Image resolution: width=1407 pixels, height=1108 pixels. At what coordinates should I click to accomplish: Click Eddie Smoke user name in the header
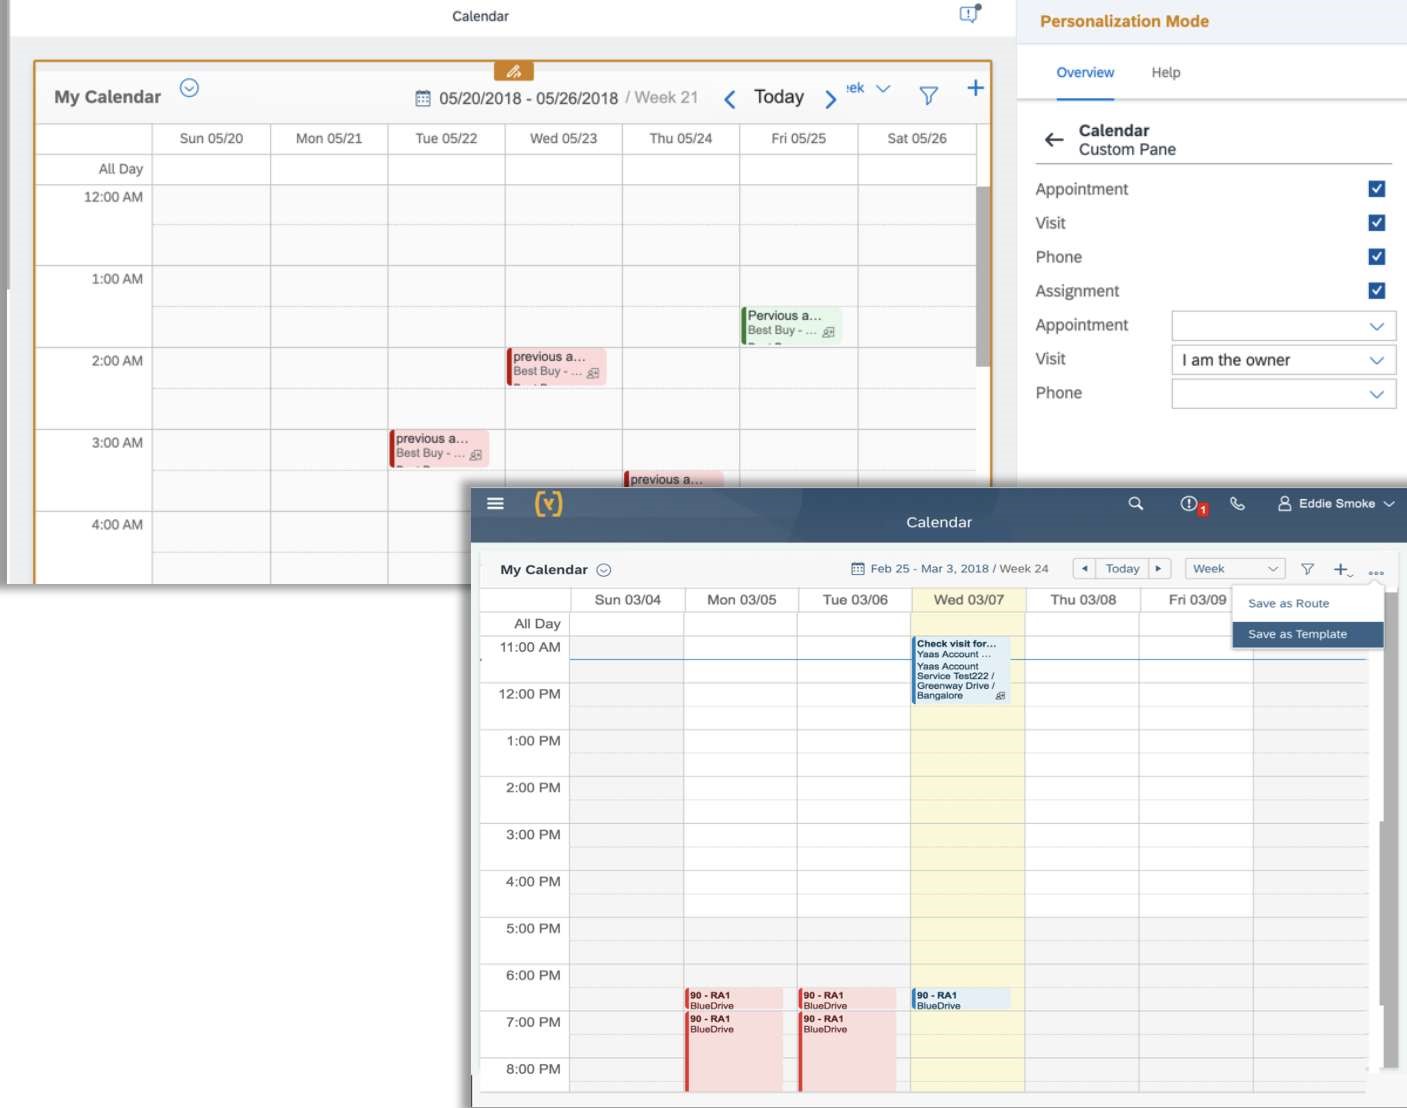tap(1335, 503)
